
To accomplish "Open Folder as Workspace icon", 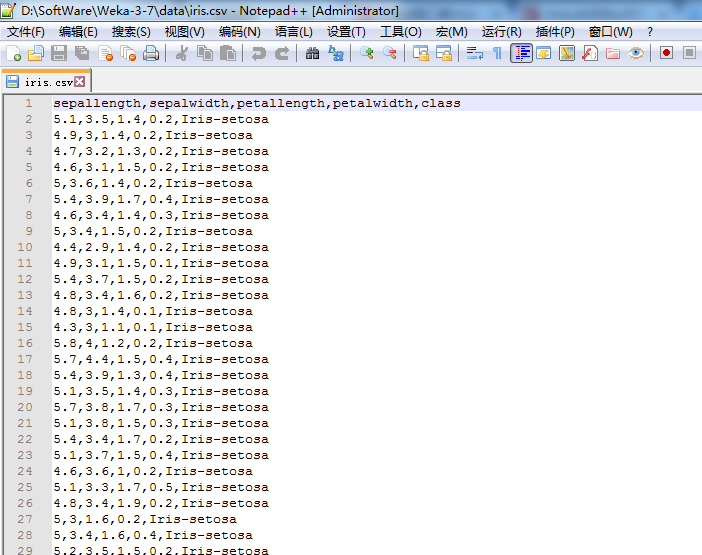I will tap(613, 53).
